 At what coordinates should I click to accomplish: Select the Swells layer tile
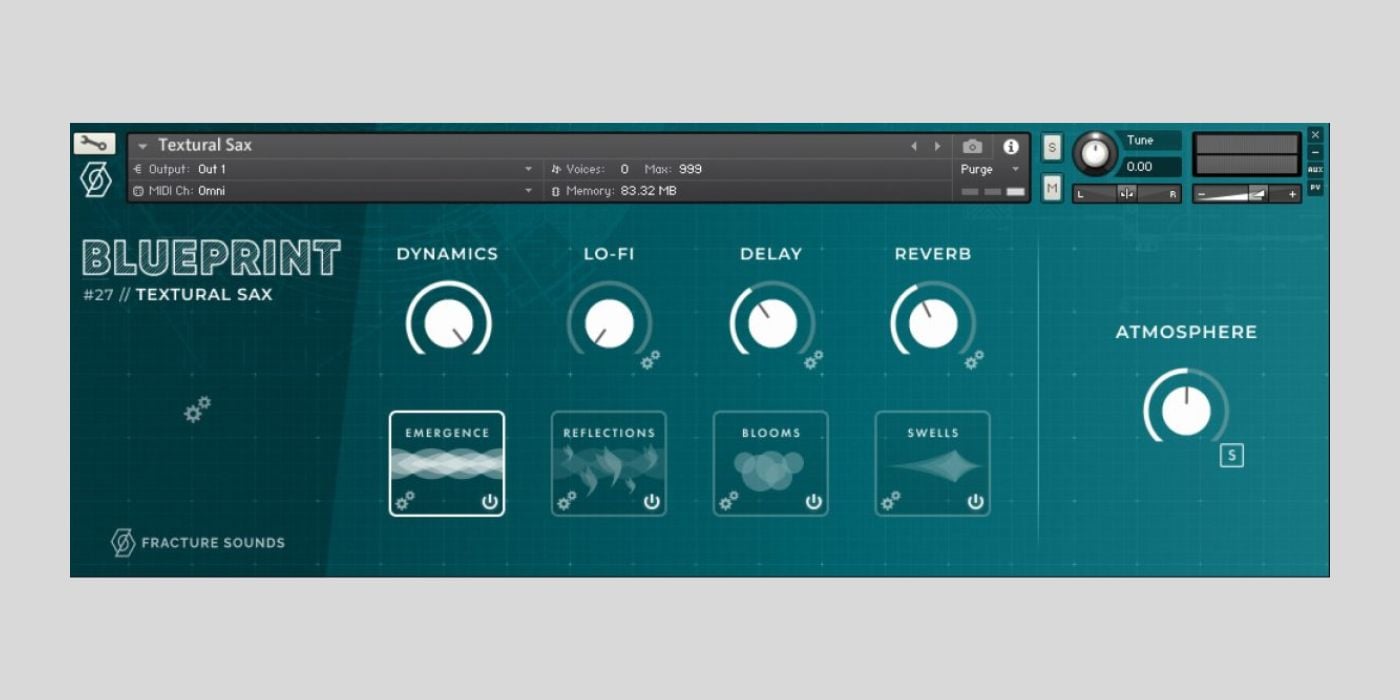(933, 464)
